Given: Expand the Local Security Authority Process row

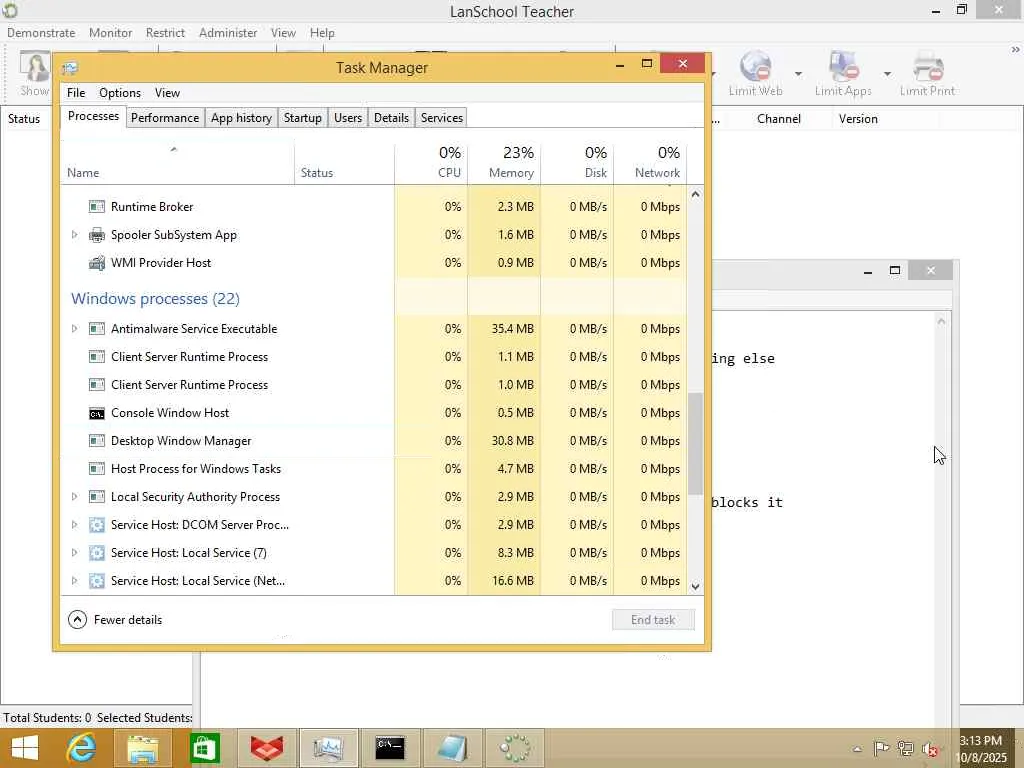Looking at the screenshot, I should click(74, 497).
